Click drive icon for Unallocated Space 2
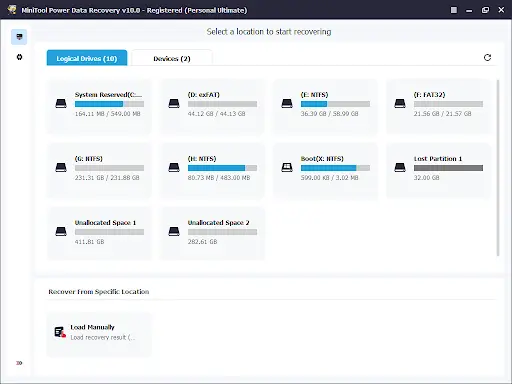Viewport: 512px width, 384px height. click(x=174, y=231)
